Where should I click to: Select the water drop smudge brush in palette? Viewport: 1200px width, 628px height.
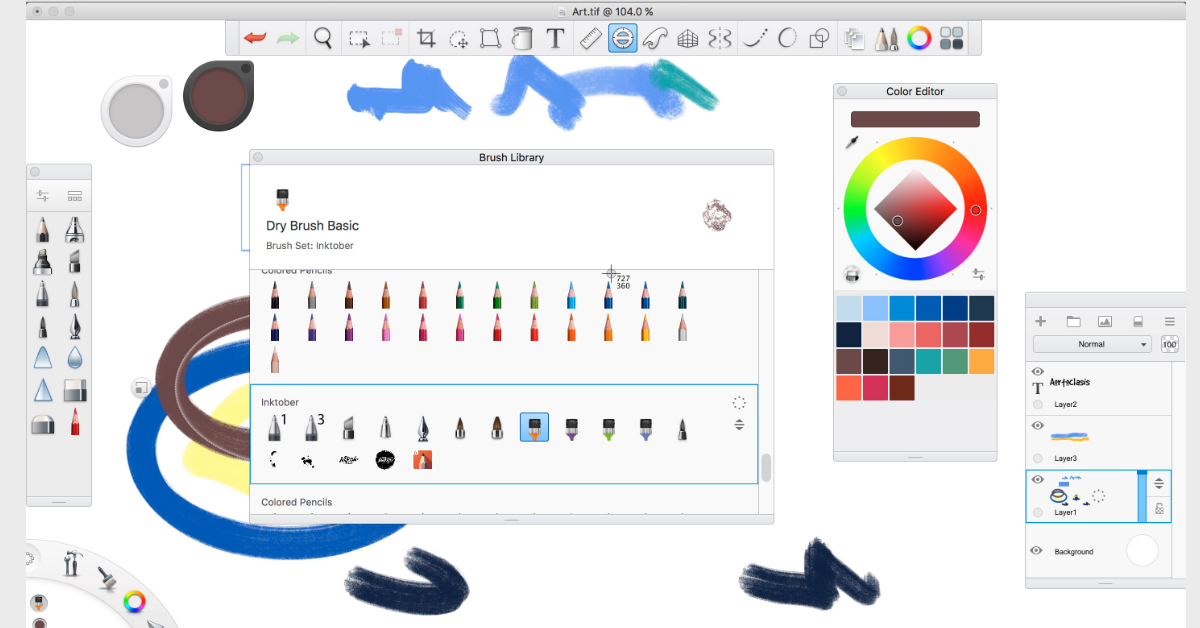coord(74,358)
